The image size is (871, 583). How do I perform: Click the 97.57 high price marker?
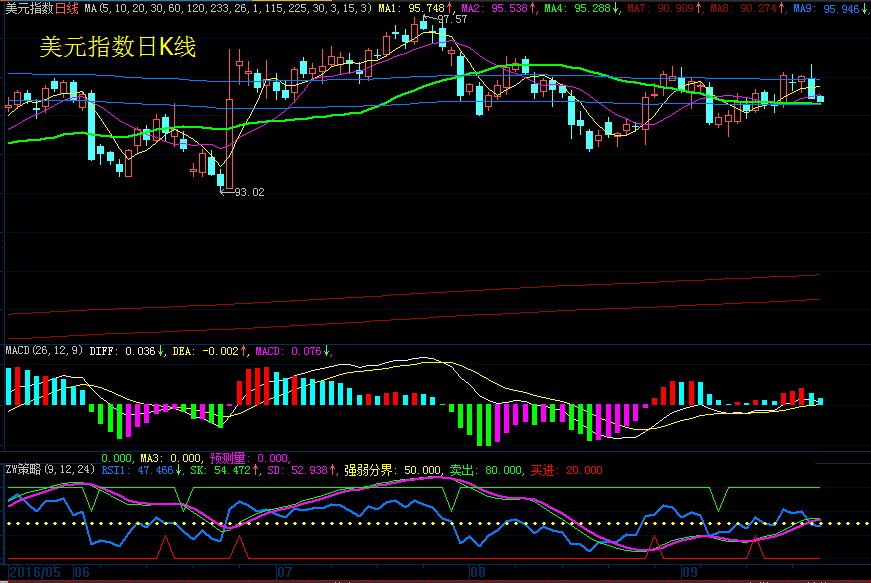(x=450, y=19)
